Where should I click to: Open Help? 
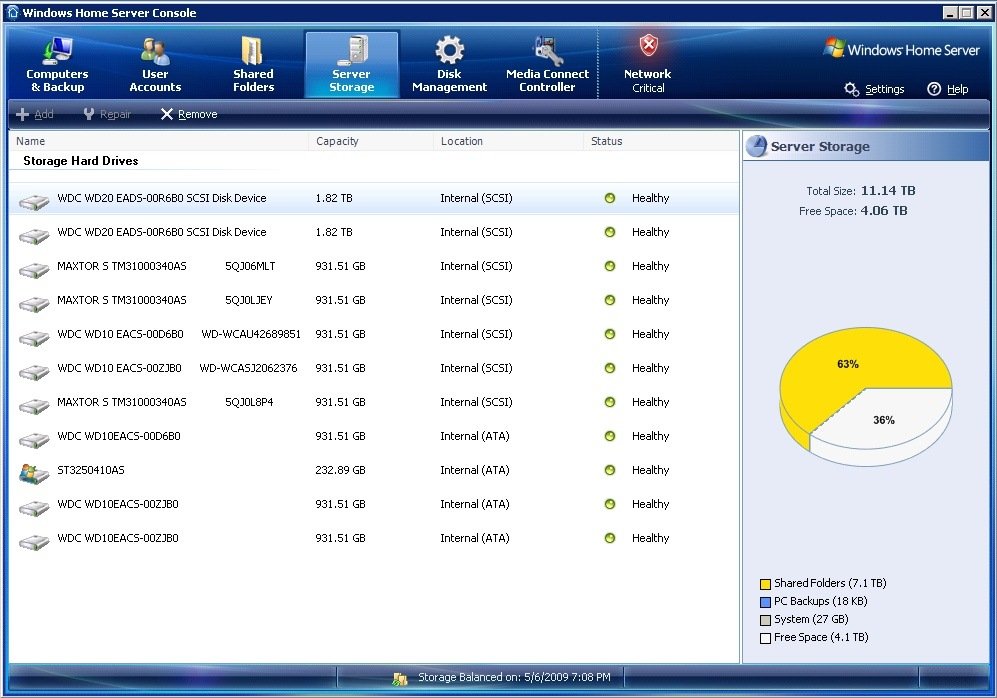coord(947,89)
